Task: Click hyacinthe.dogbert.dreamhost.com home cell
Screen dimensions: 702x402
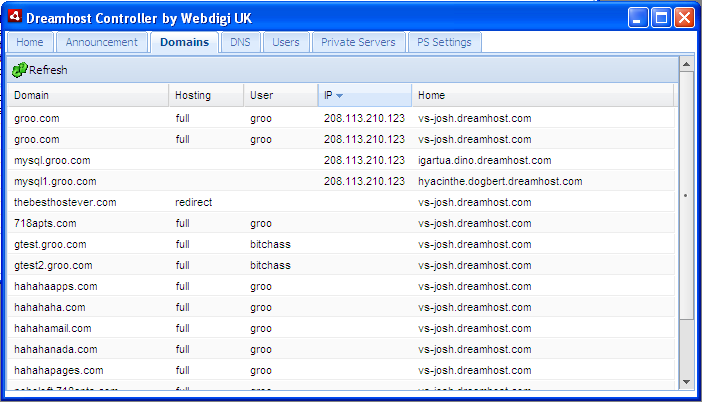Action: (x=500, y=181)
